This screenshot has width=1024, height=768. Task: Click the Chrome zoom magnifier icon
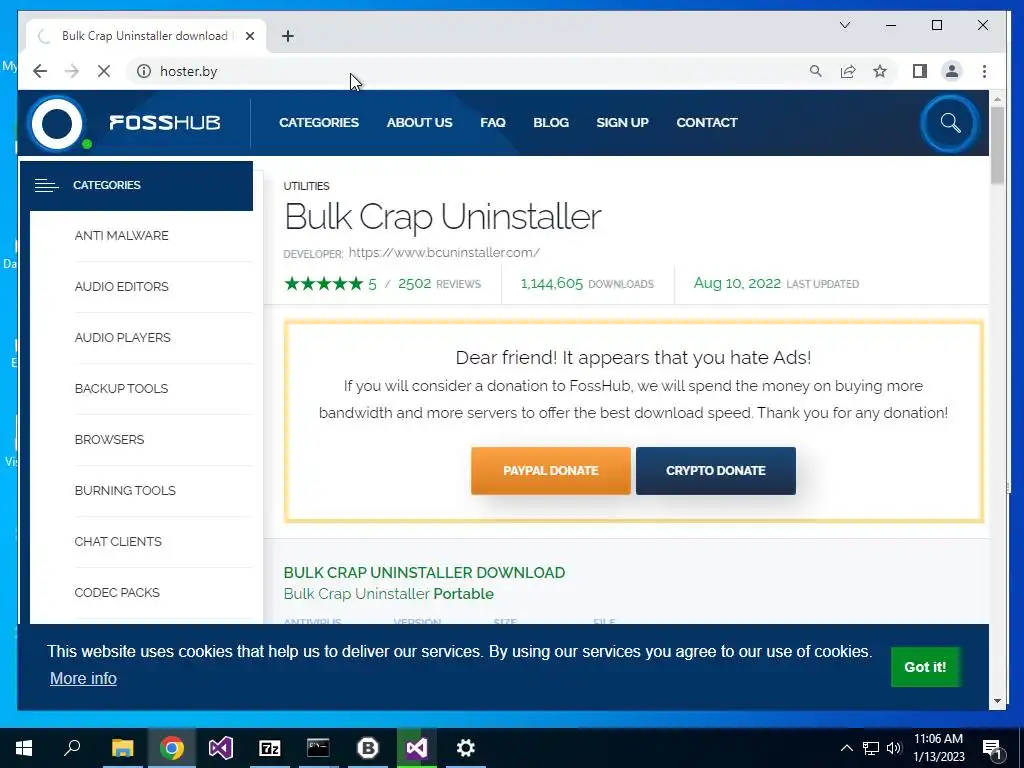[816, 71]
